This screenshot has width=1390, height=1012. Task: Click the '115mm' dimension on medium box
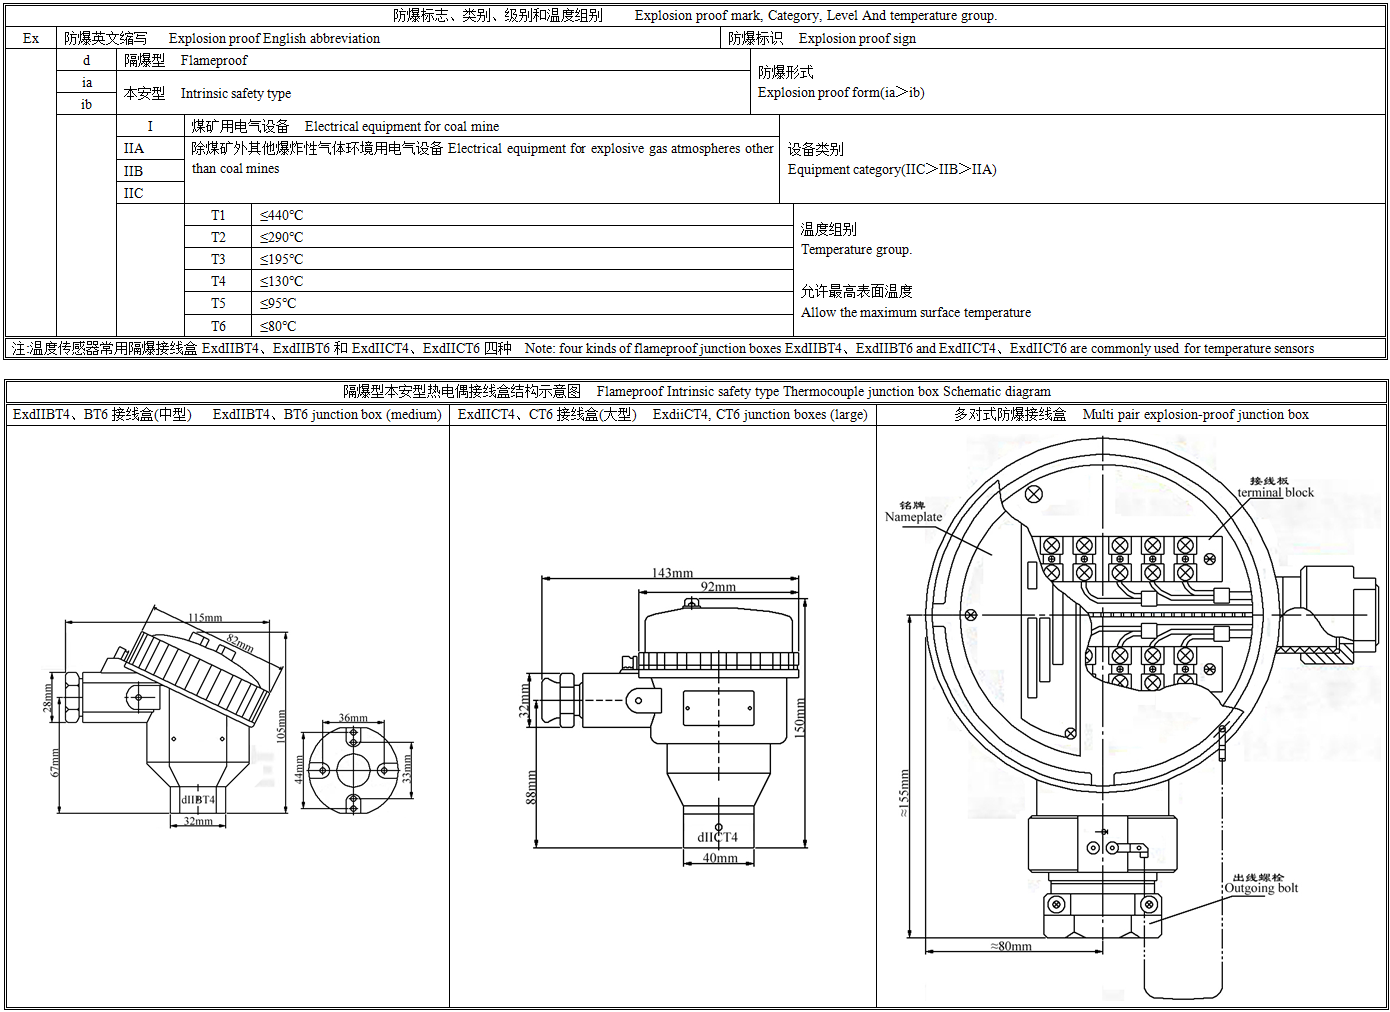(x=205, y=618)
